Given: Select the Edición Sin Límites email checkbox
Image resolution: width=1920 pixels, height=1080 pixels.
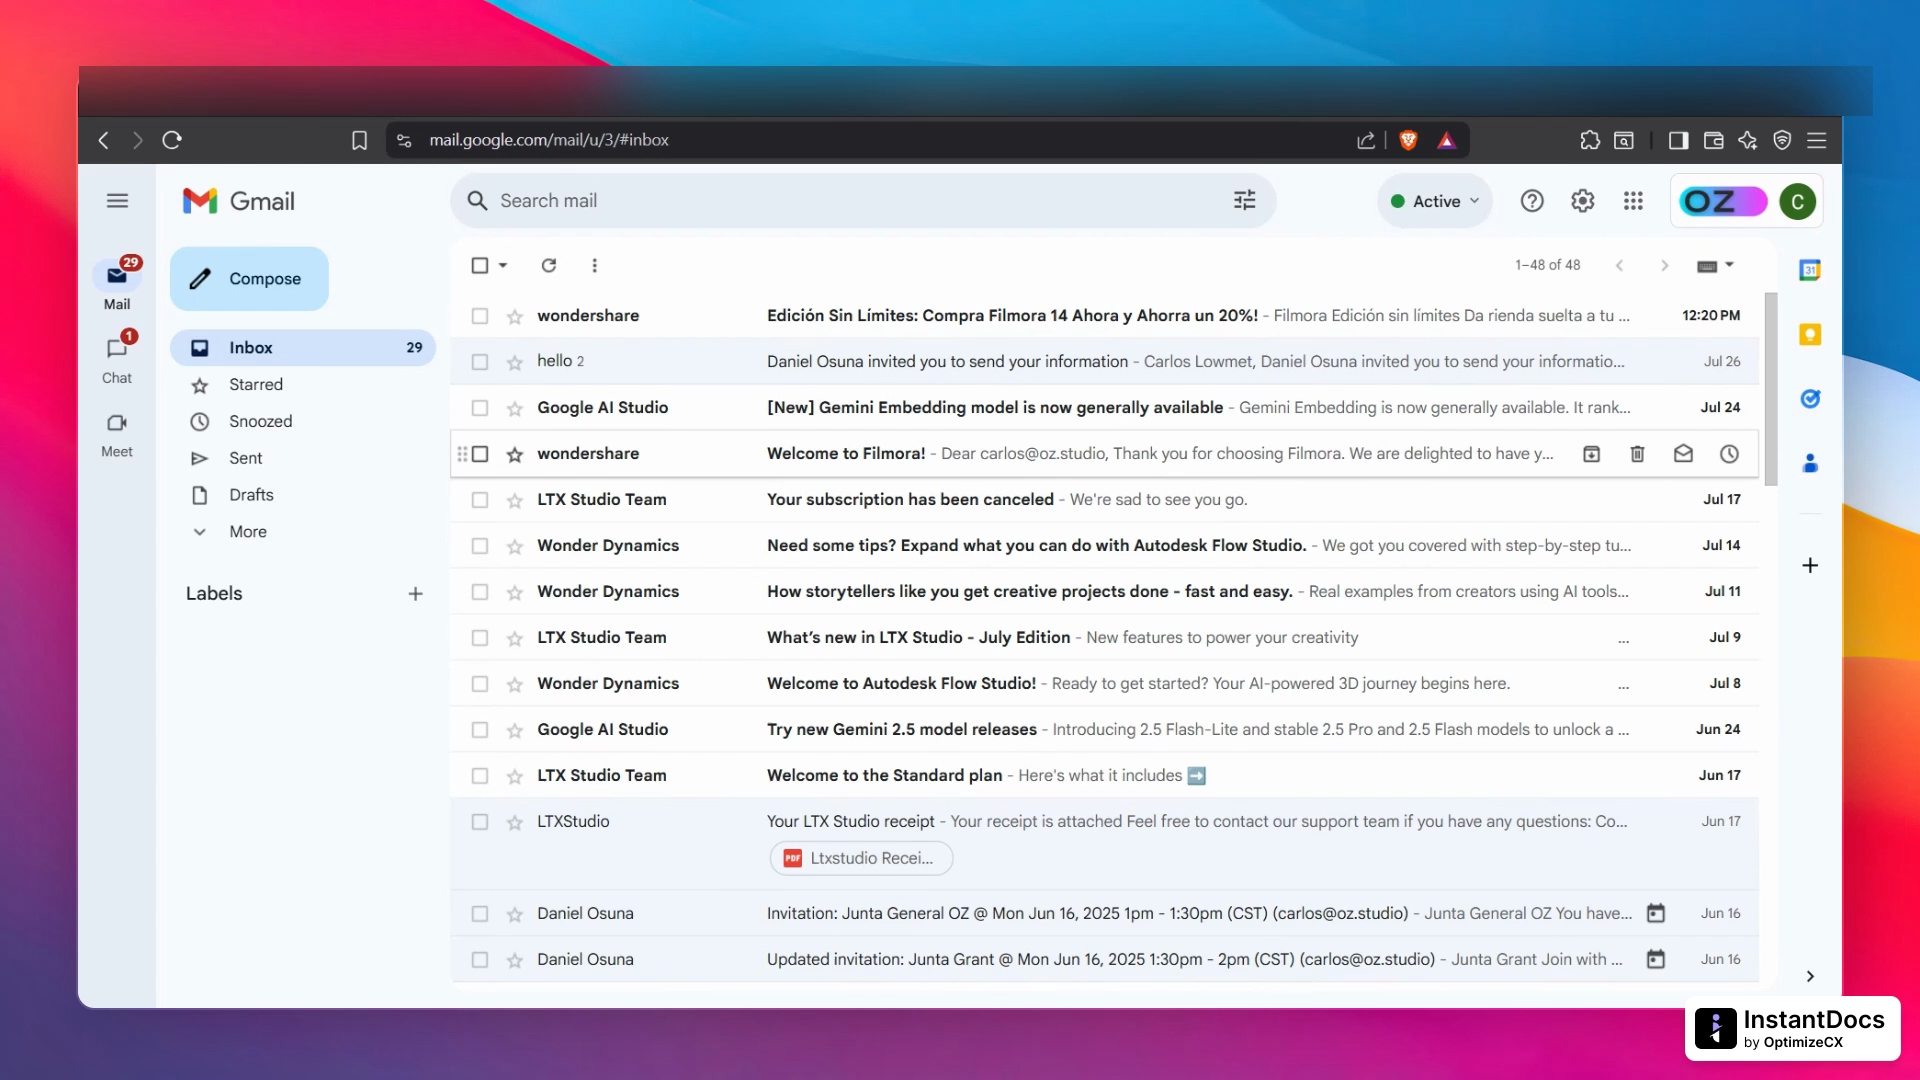Looking at the screenshot, I should tap(480, 316).
